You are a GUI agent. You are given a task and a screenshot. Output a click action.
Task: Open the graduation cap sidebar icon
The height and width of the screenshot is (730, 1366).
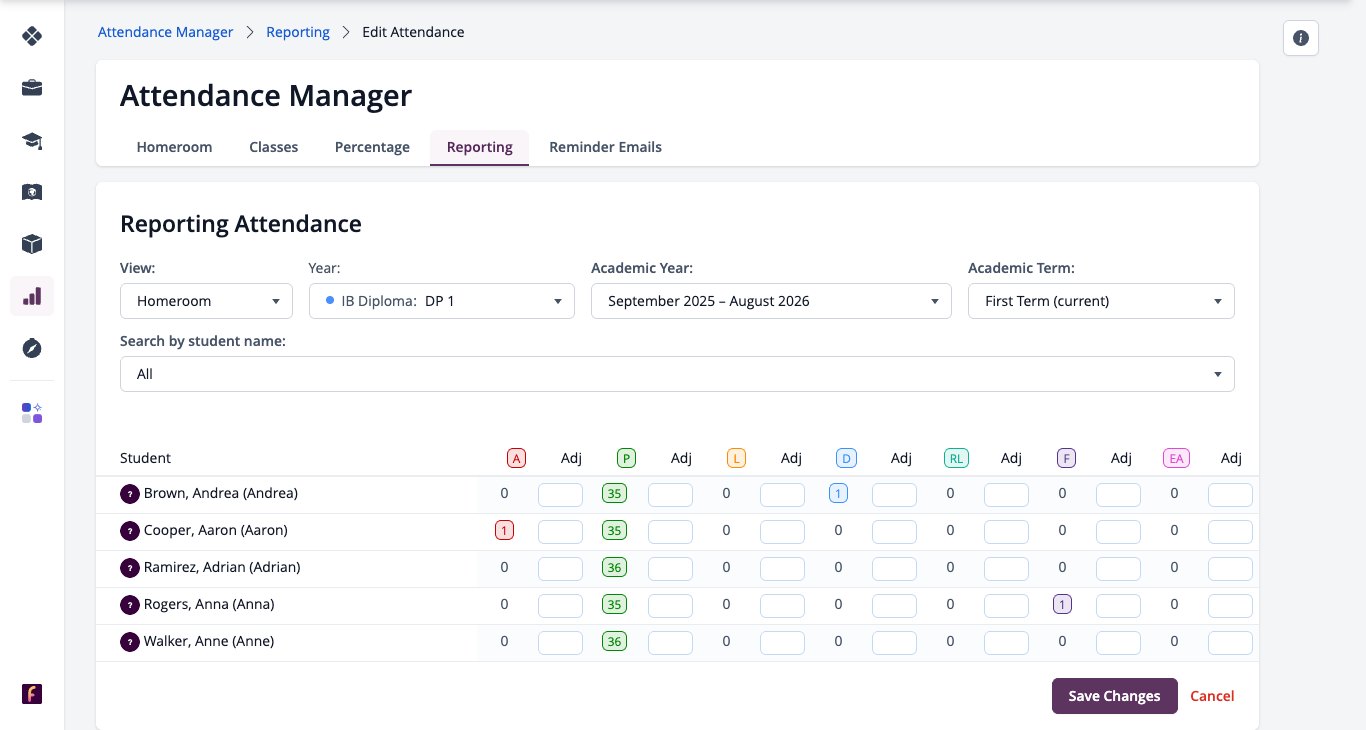point(32,140)
